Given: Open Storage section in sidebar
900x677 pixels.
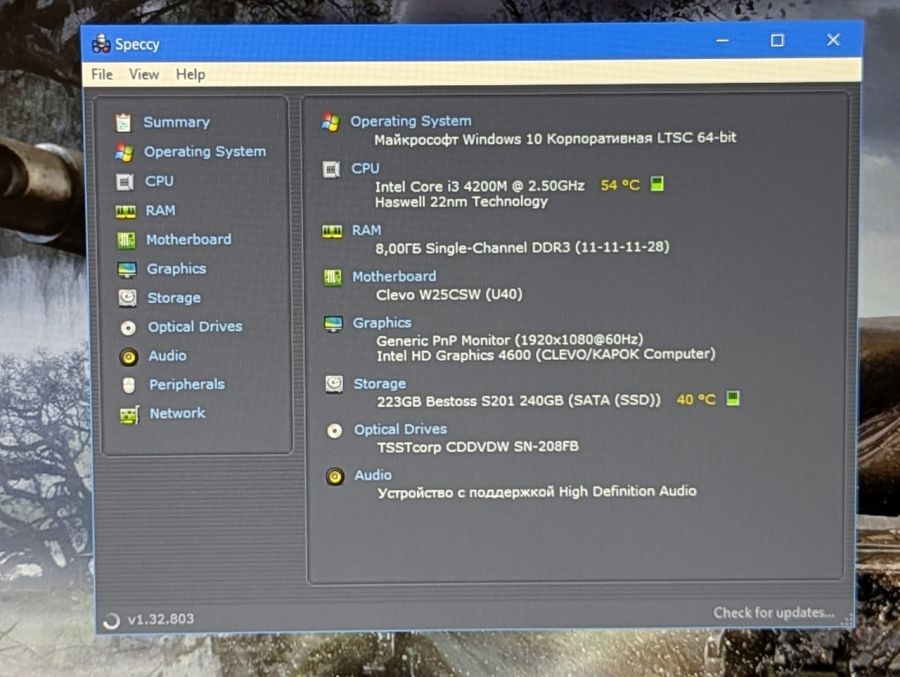Looking at the screenshot, I should pyautogui.click(x=174, y=298).
